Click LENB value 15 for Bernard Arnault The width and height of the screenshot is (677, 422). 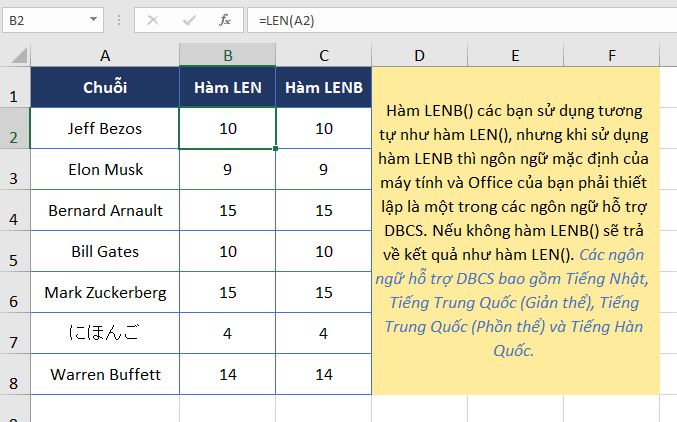324,210
